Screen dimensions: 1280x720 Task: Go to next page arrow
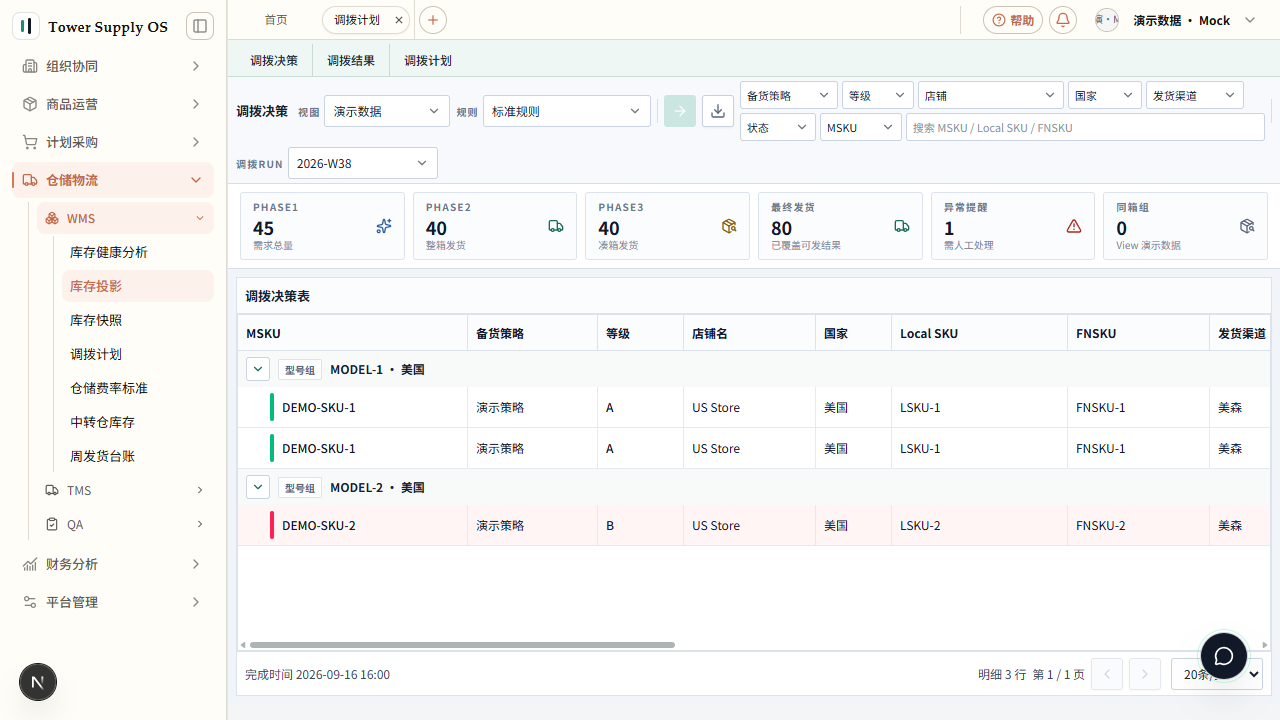(x=1145, y=674)
